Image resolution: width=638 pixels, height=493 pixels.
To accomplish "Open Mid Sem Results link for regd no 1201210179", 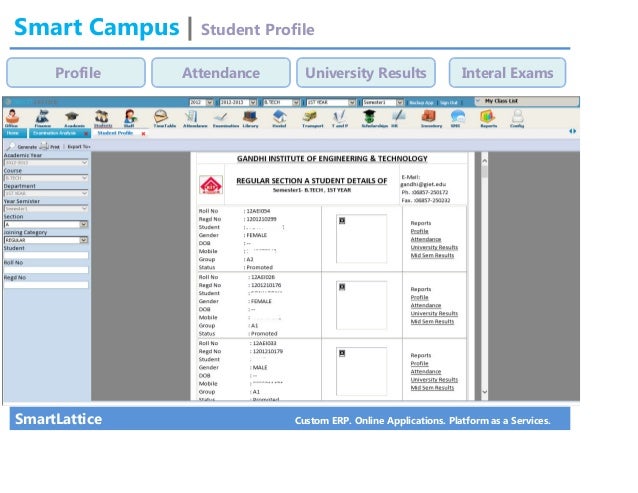I will point(432,388).
